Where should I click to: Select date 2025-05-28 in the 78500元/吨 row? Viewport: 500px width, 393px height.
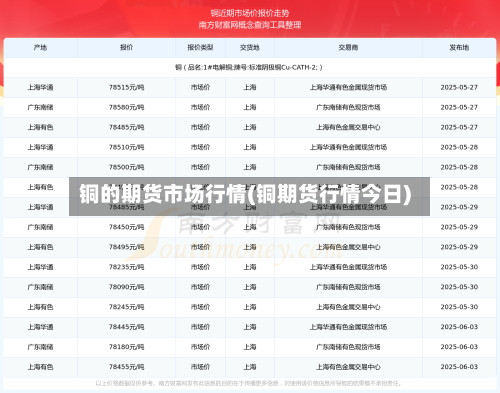[459, 167]
